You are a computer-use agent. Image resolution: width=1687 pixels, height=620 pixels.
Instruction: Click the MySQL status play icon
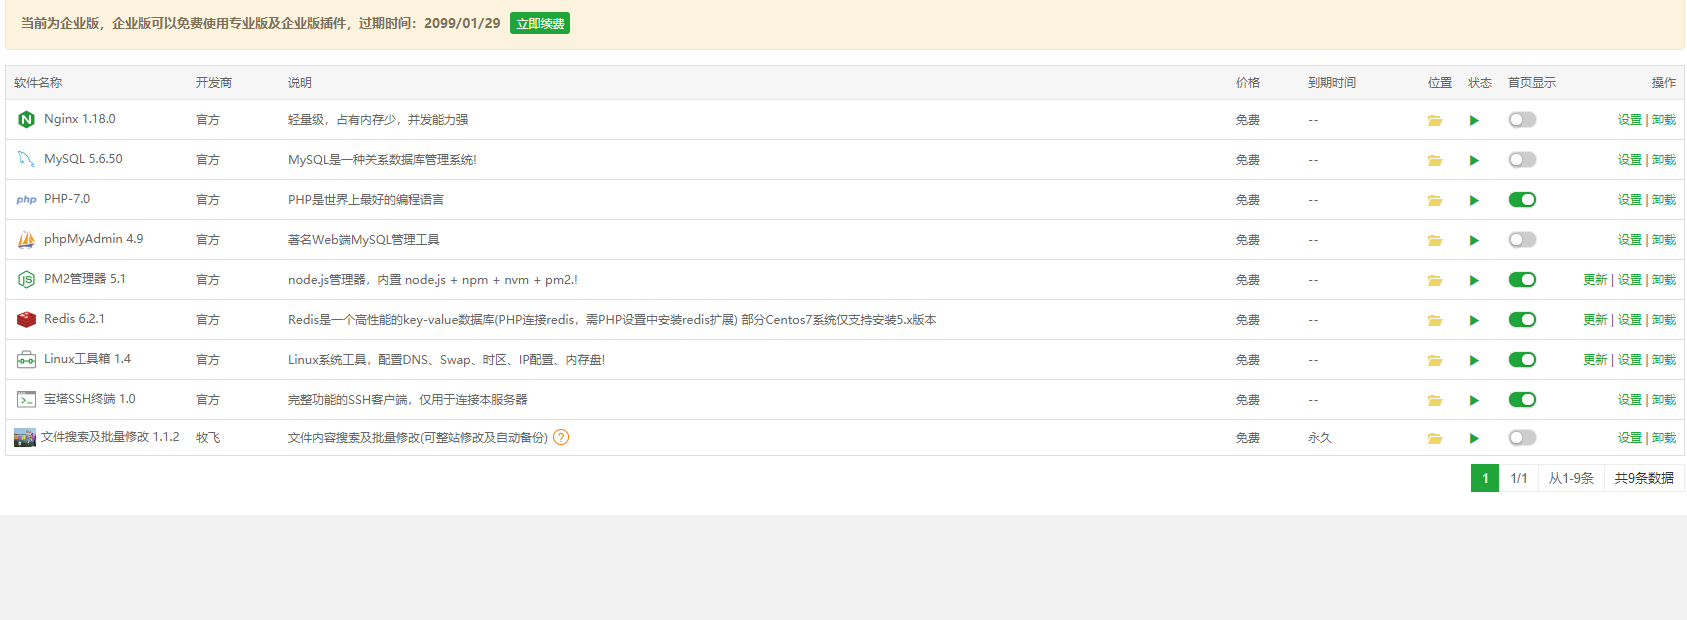coord(1474,160)
